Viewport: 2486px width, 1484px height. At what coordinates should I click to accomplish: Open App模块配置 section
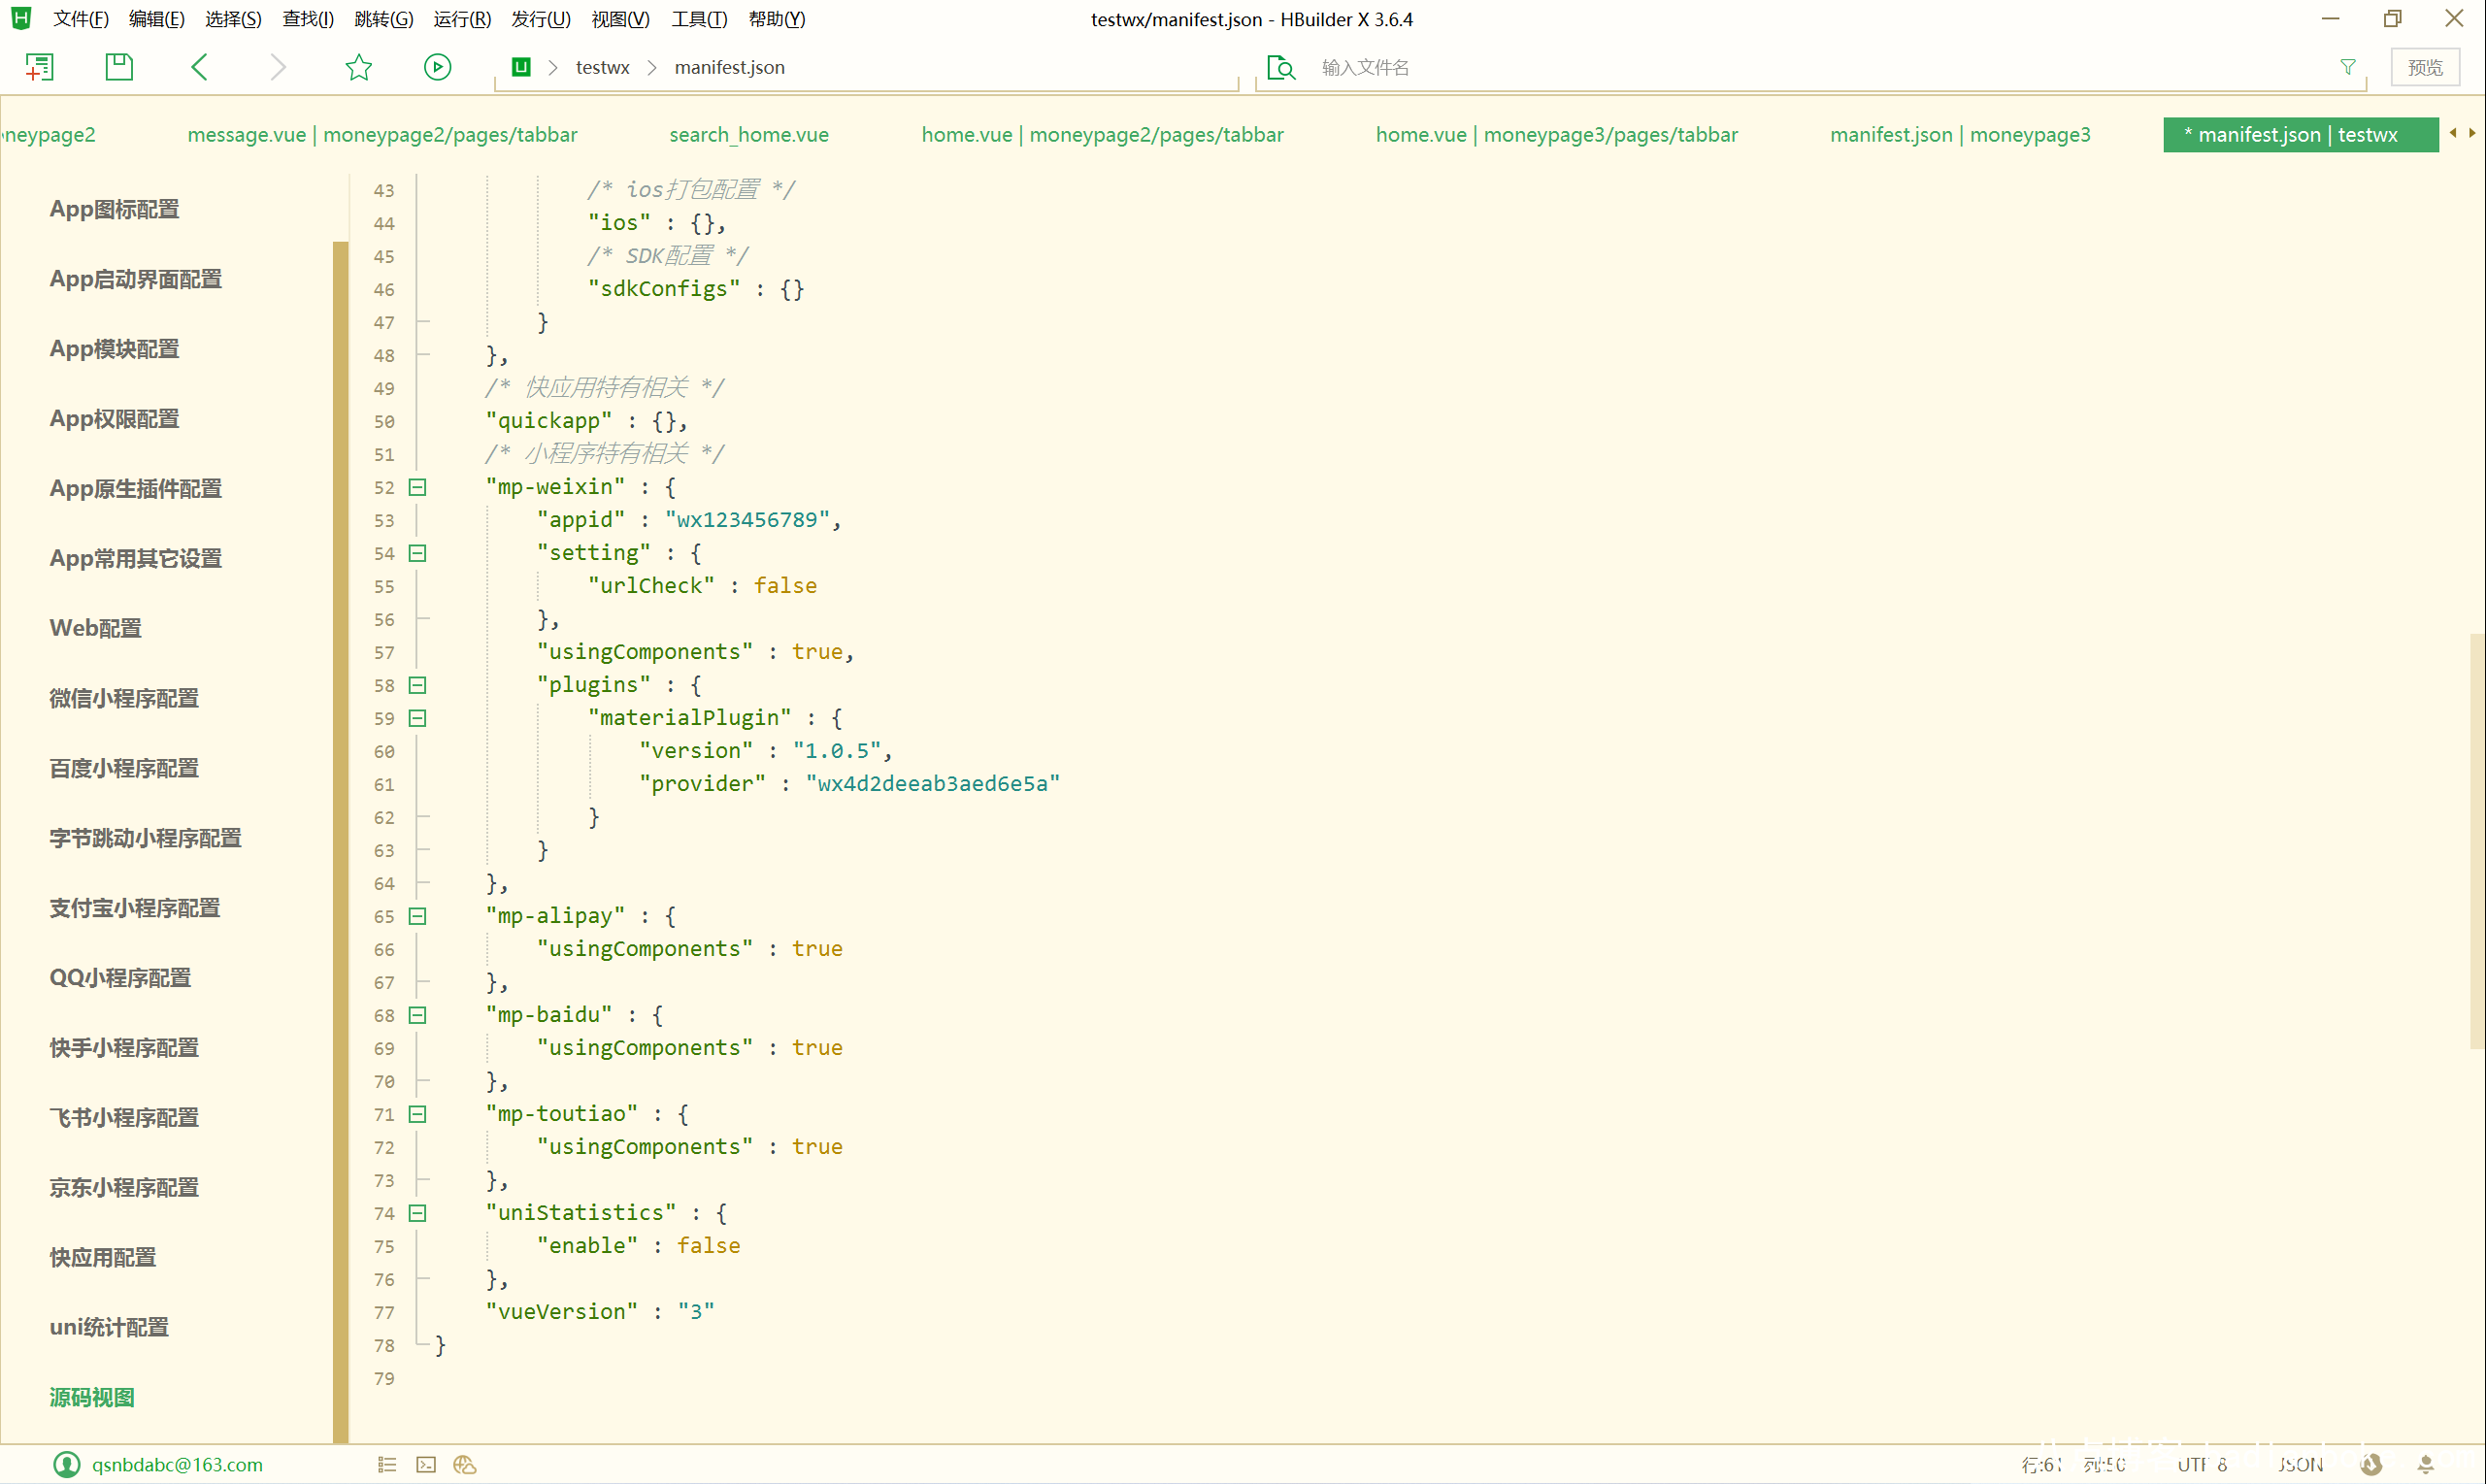point(114,349)
